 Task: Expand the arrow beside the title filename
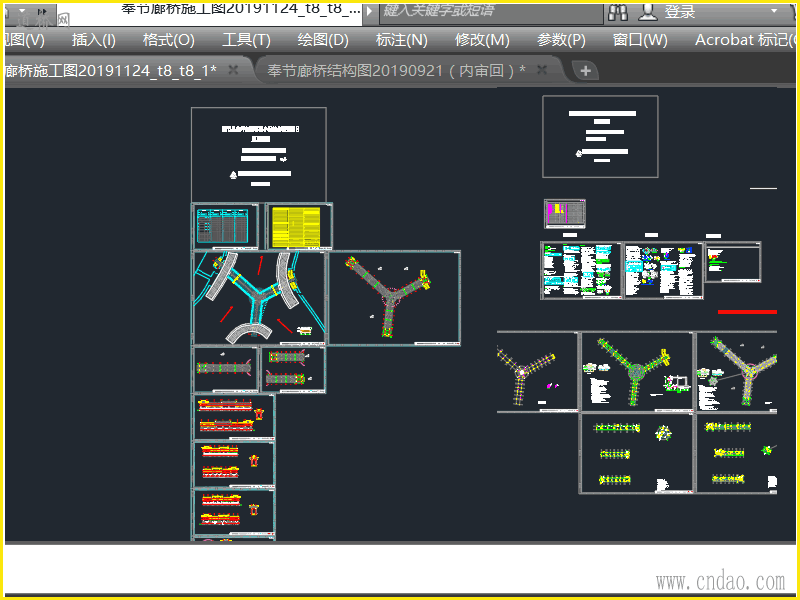[x=370, y=11]
